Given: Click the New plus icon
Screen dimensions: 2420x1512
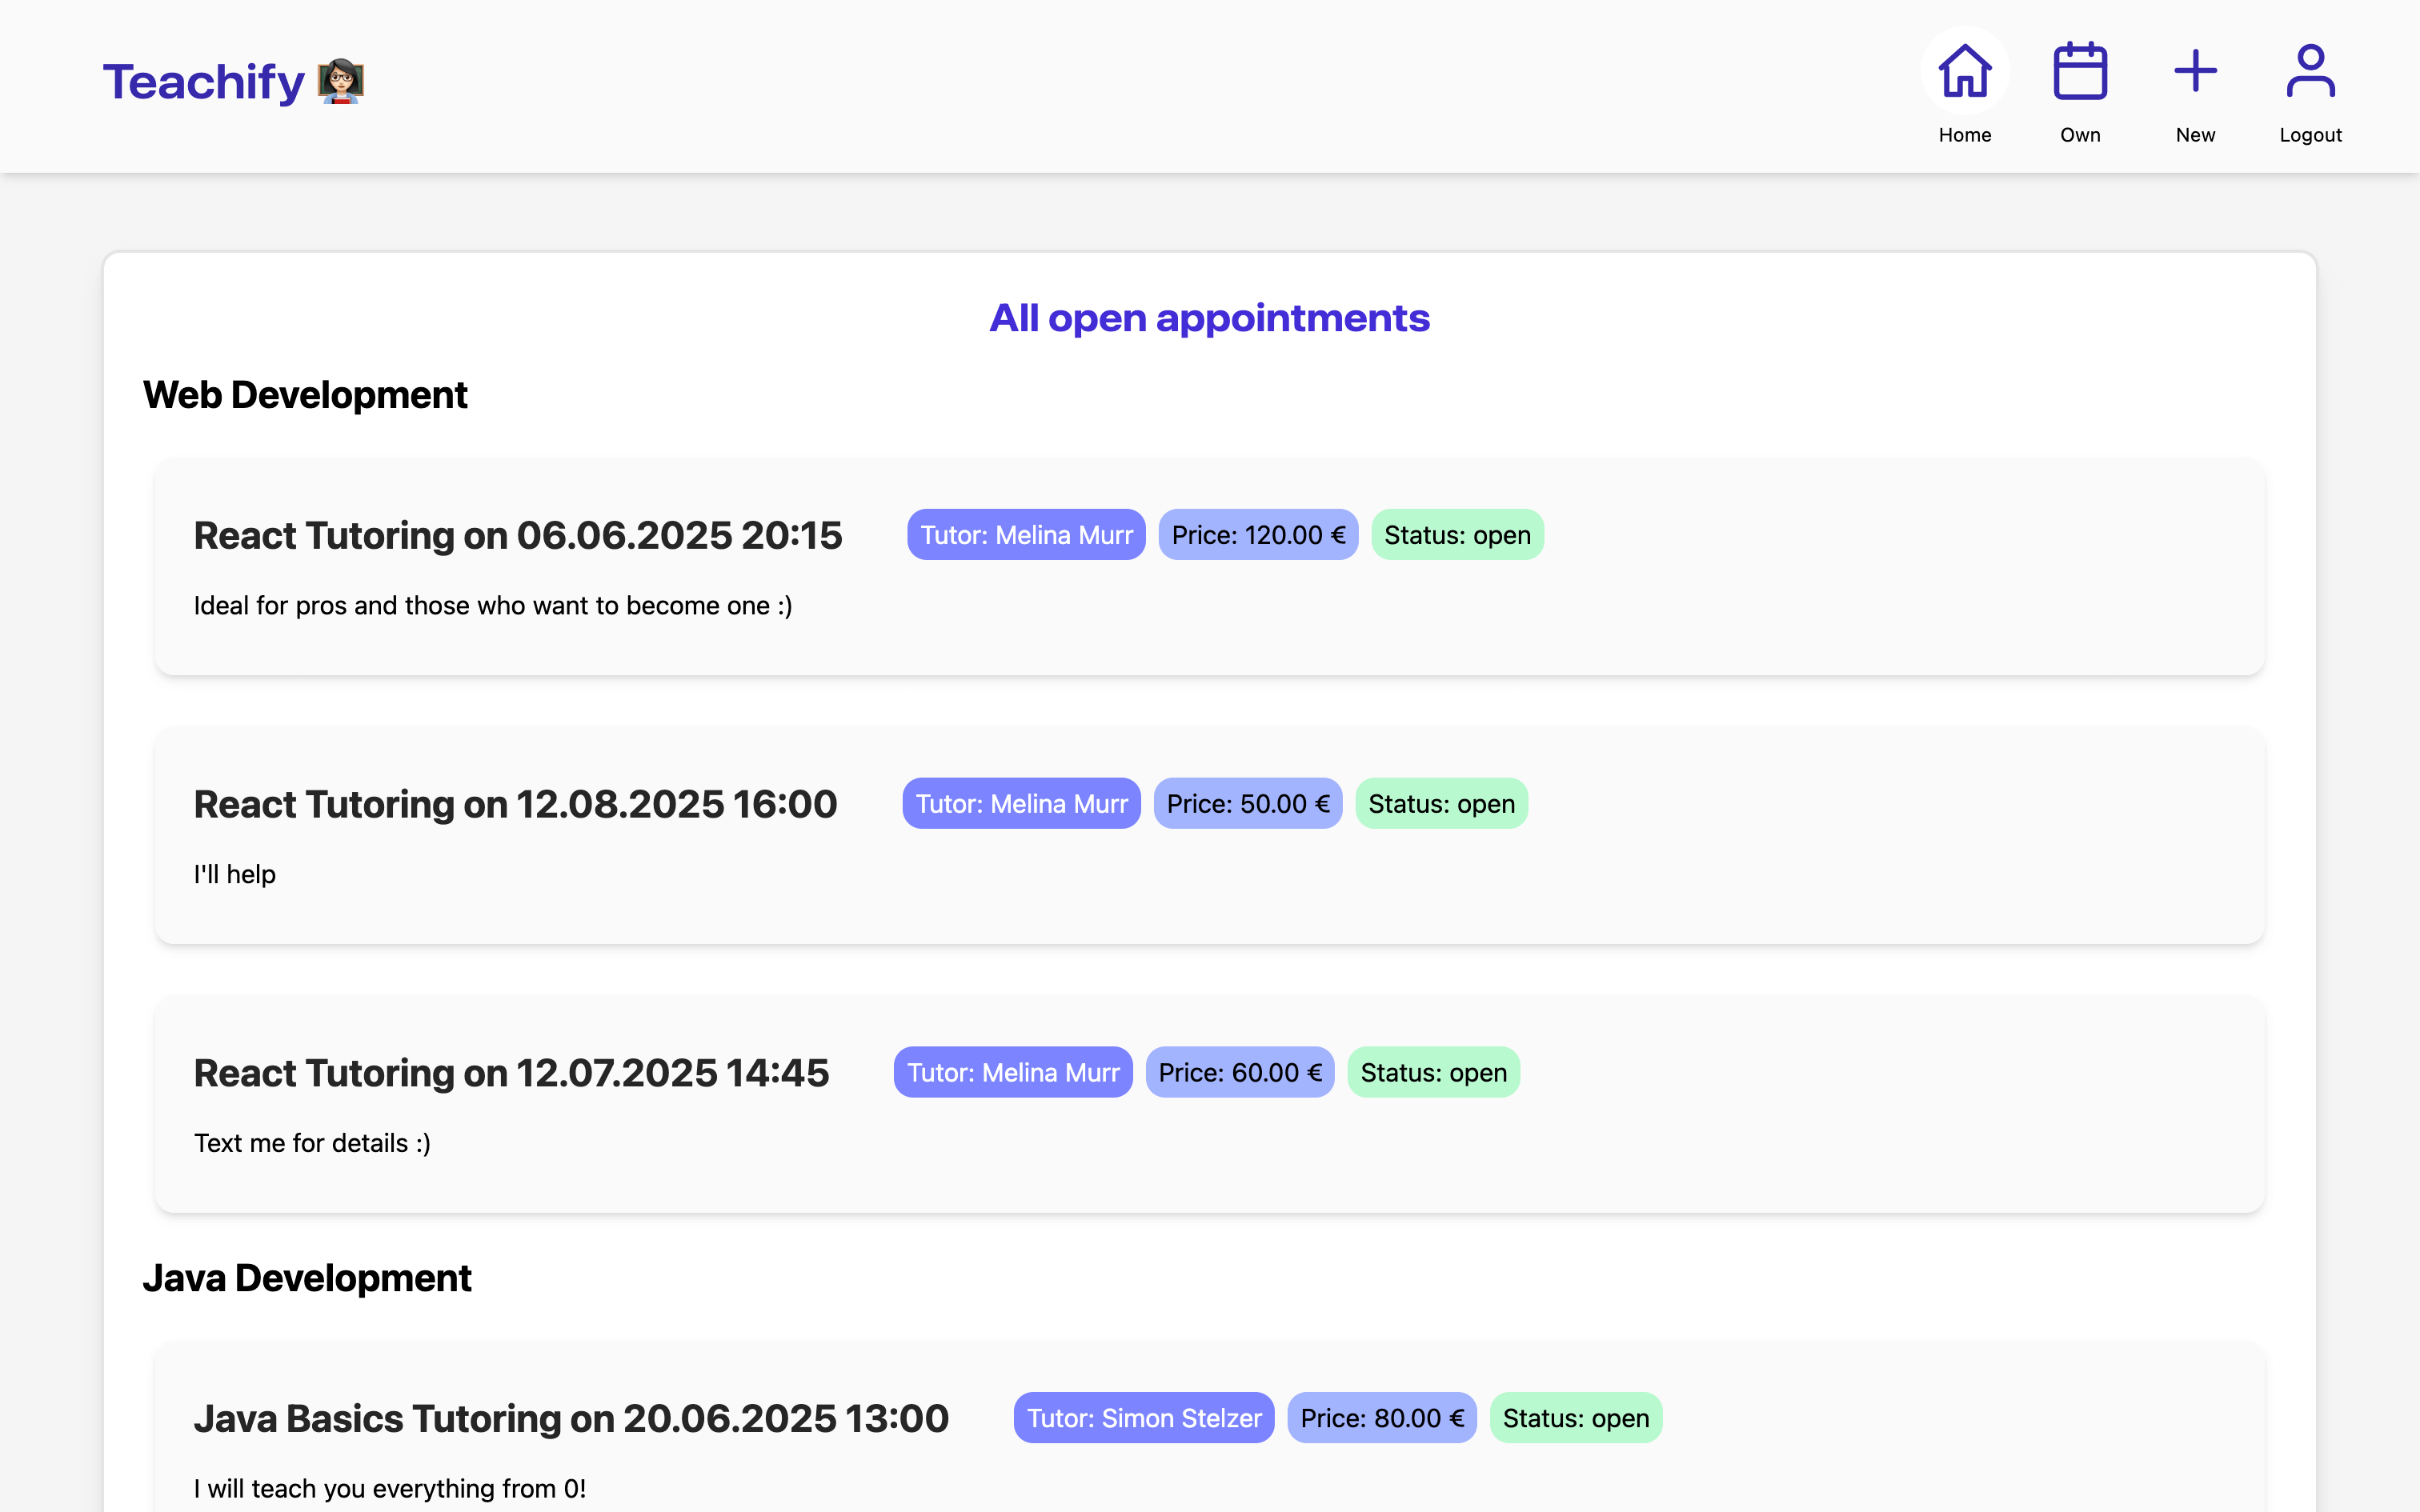Looking at the screenshot, I should tap(2195, 72).
